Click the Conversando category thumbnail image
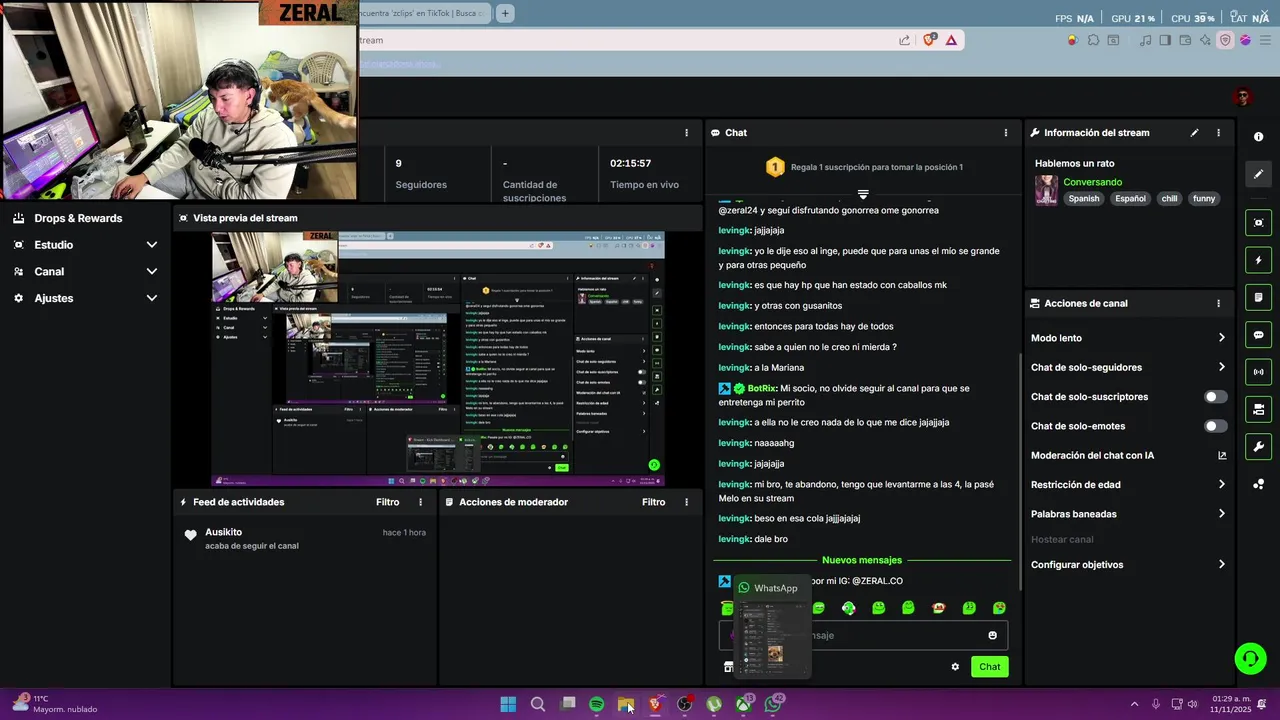 pyautogui.click(x=1046, y=190)
